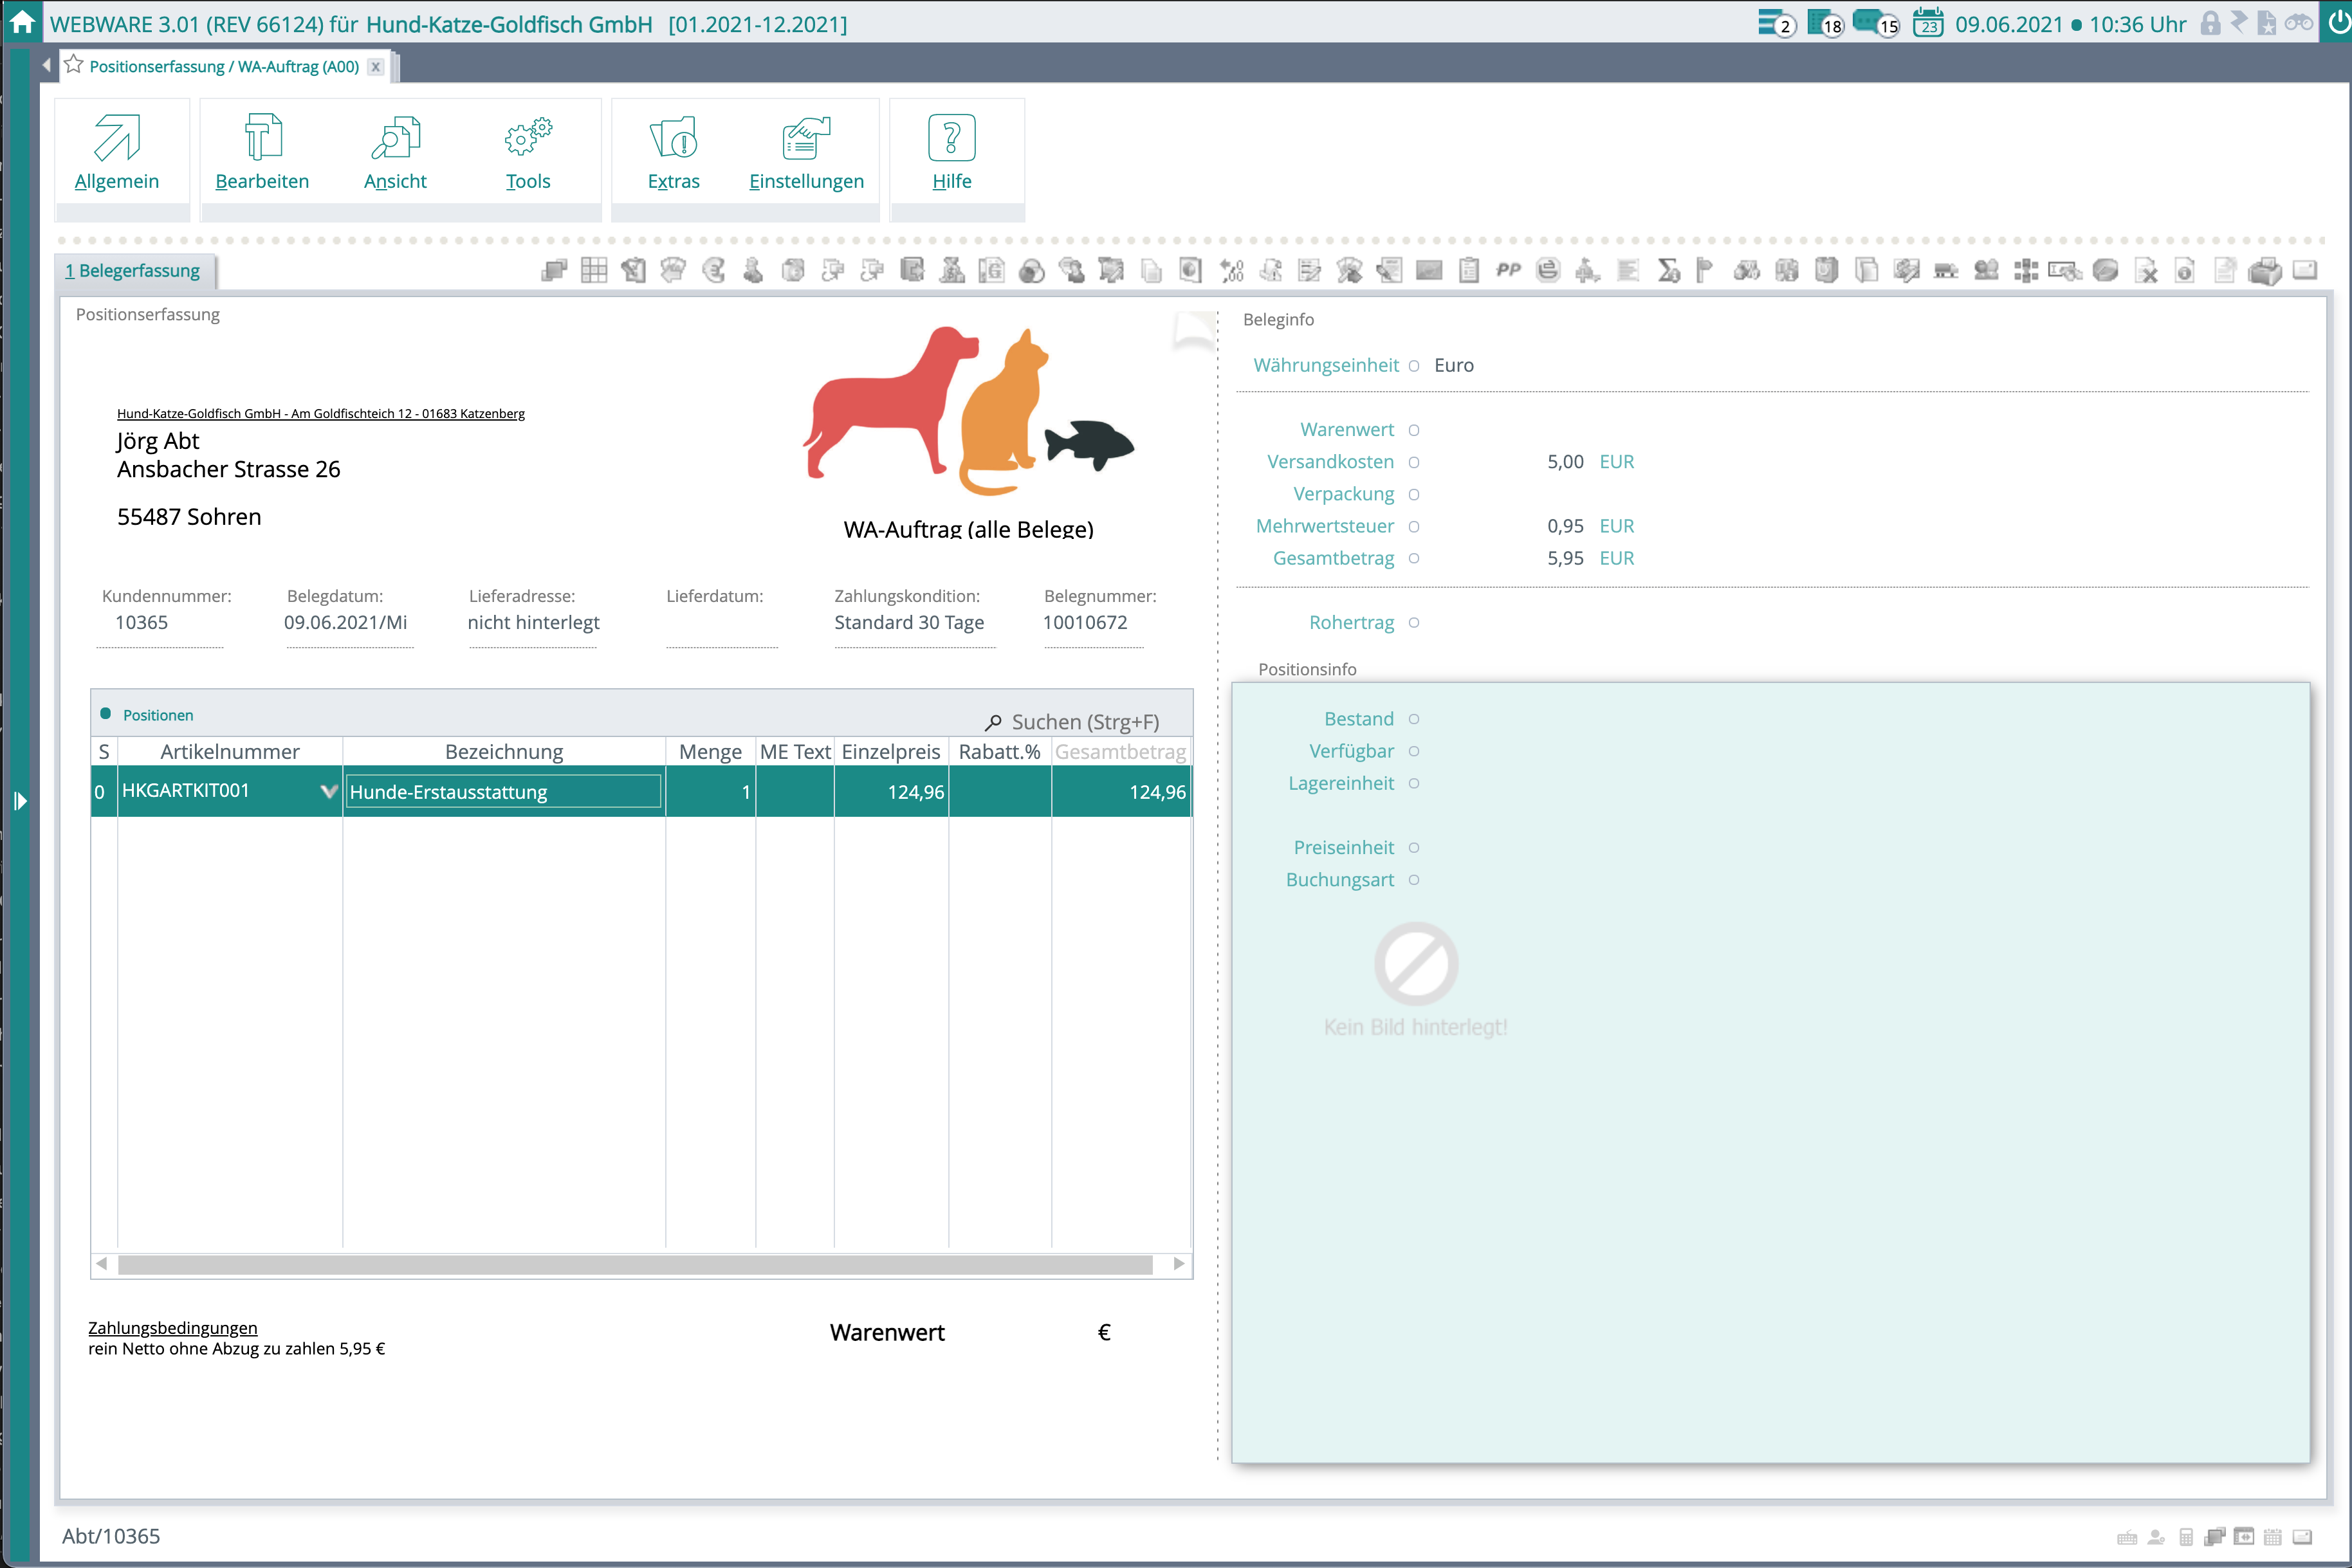Screen dimensions: 2352x1568
Task: Click the sigma sum icon in toolbar
Action: pyautogui.click(x=1668, y=271)
